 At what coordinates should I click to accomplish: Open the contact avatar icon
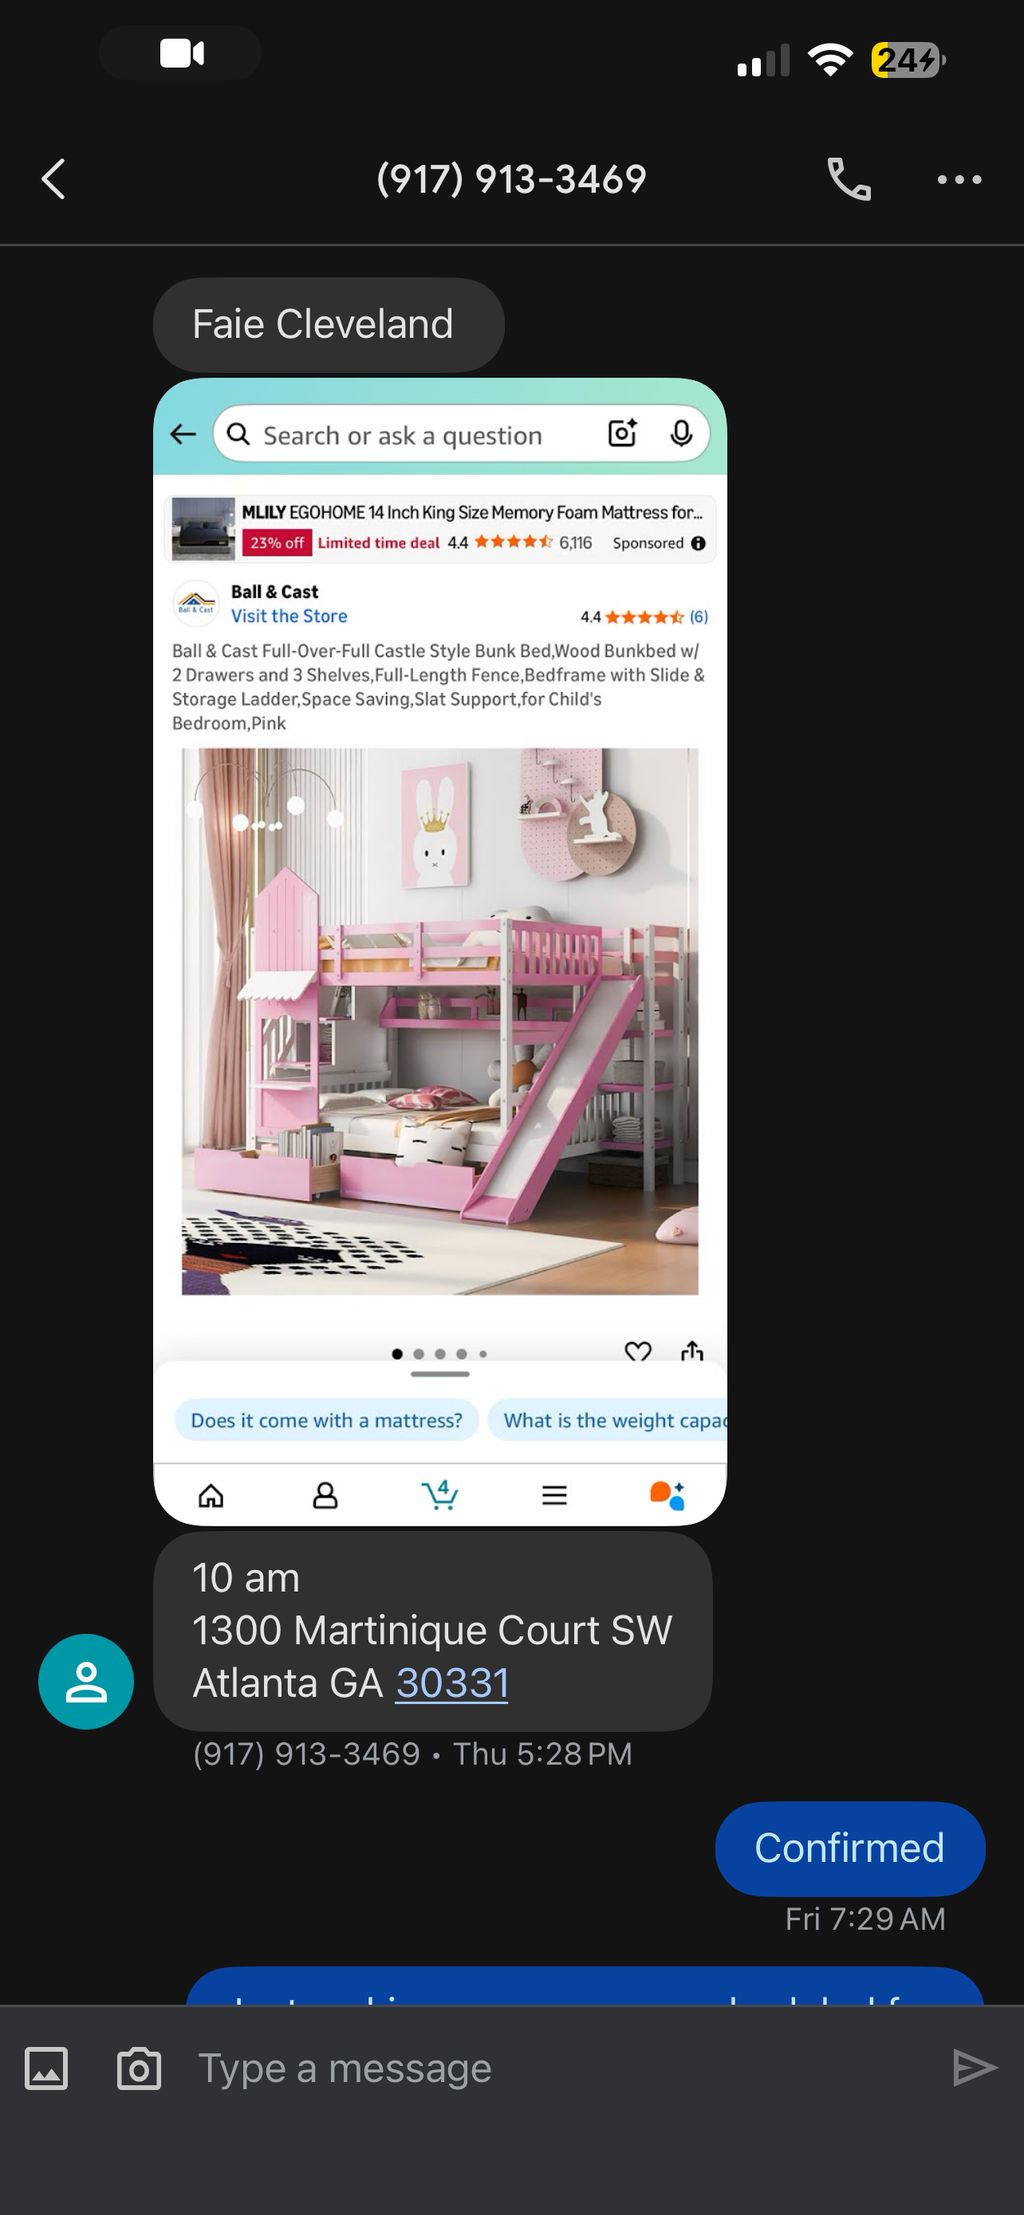click(x=86, y=1682)
